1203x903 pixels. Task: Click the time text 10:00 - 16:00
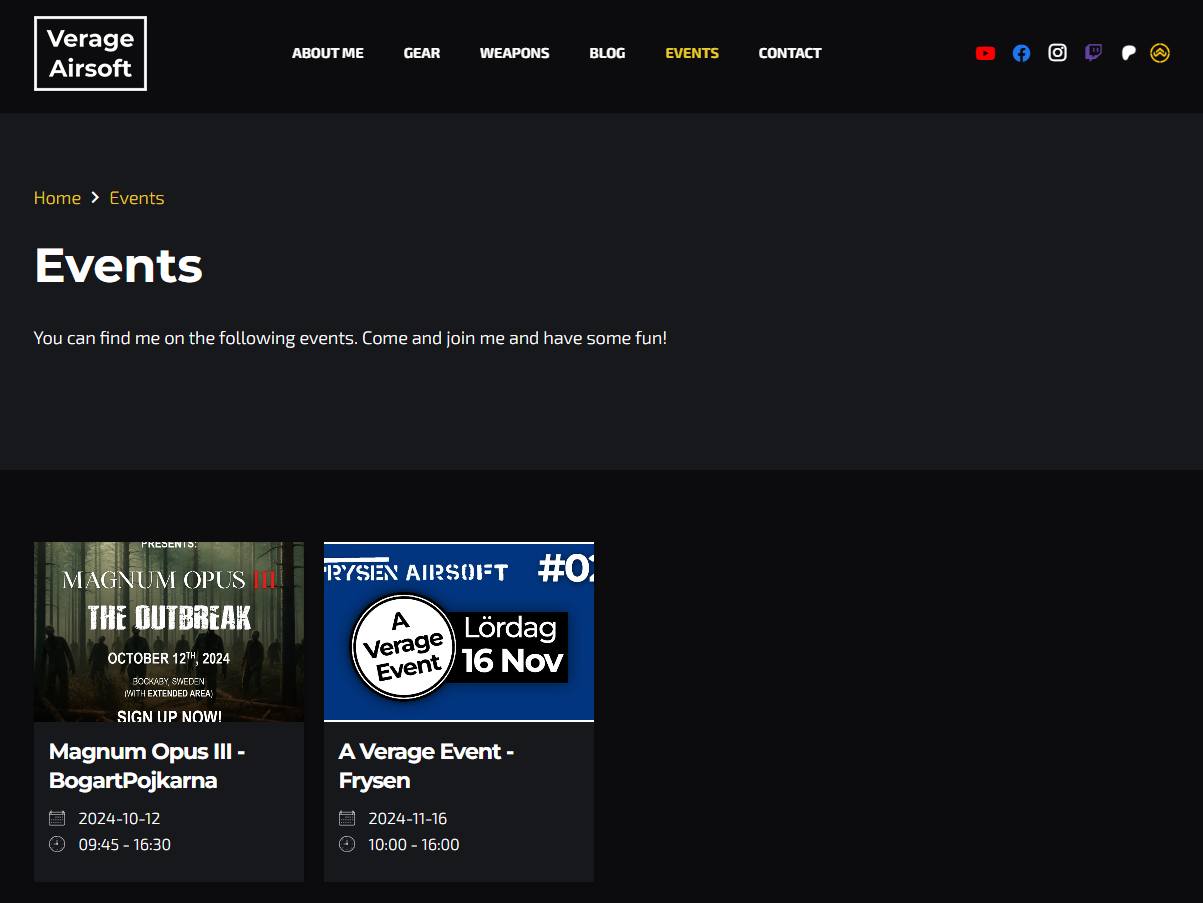(414, 844)
